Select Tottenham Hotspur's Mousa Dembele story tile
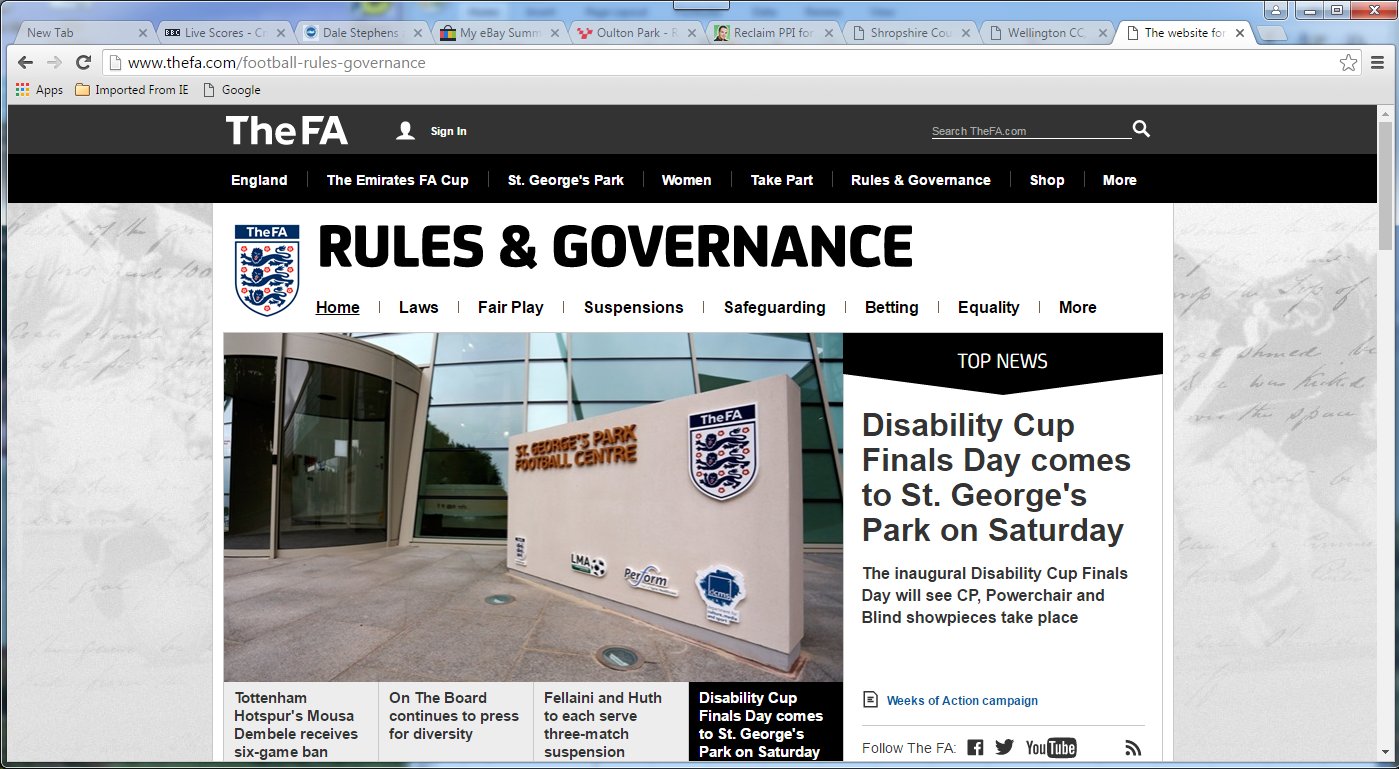 [301, 722]
